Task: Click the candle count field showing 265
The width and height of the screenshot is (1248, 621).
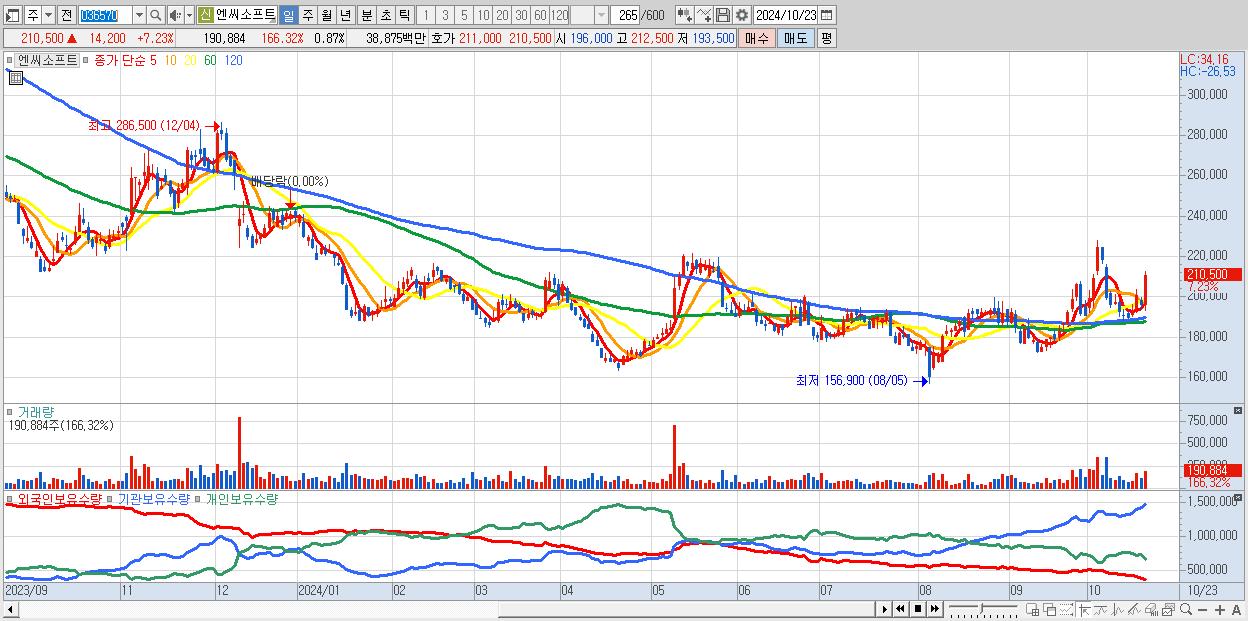Action: [x=625, y=15]
